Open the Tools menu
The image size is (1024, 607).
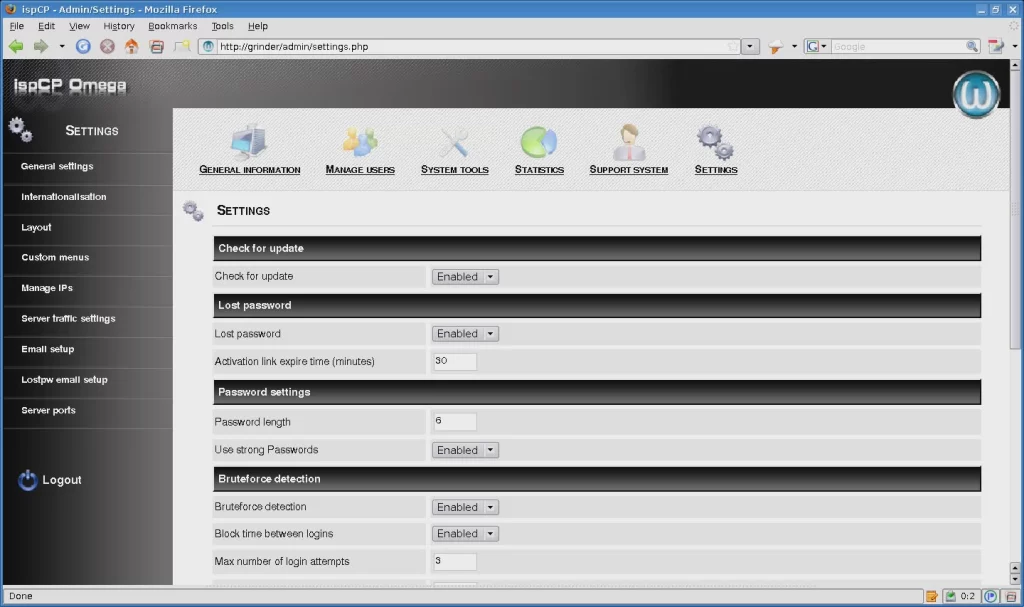(222, 26)
